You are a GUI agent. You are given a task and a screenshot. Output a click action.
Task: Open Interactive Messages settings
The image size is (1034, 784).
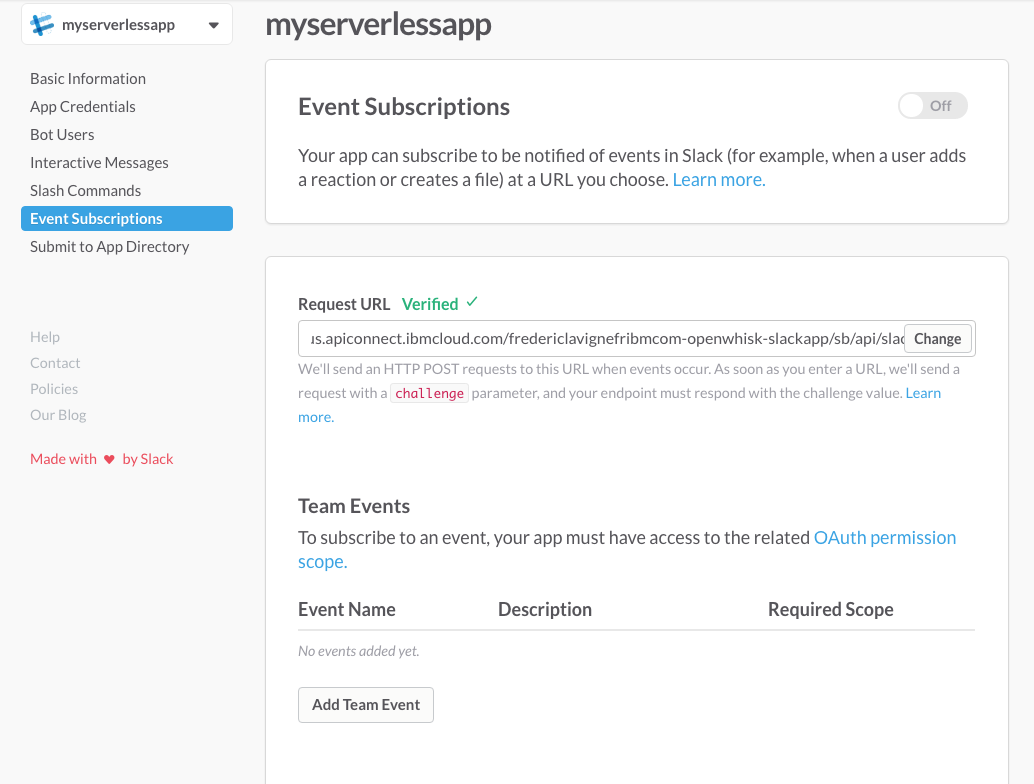[x=99, y=163]
